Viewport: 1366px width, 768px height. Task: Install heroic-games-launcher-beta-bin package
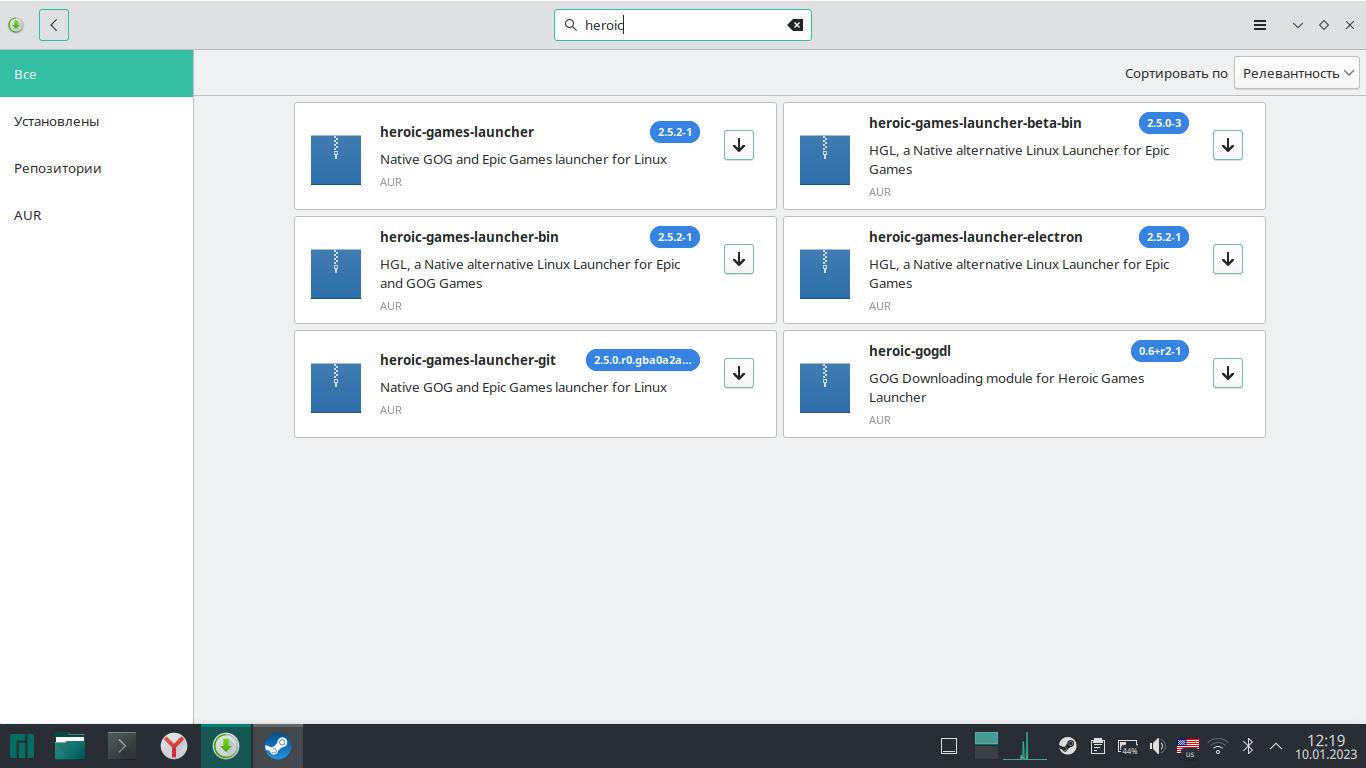[x=1228, y=145]
